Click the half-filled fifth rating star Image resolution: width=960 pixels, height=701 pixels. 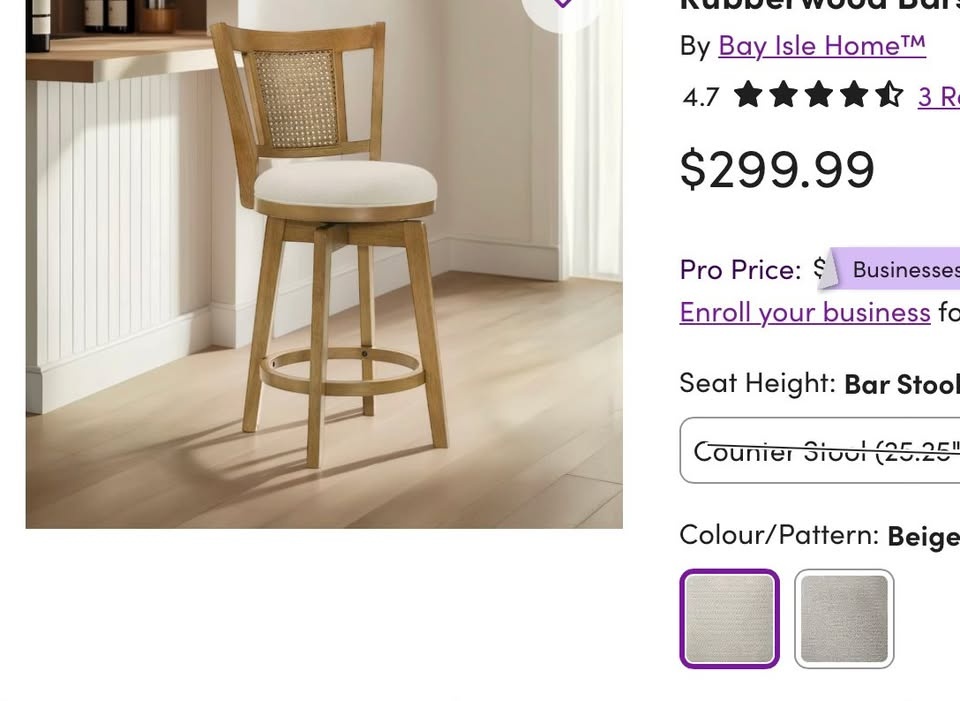889,95
